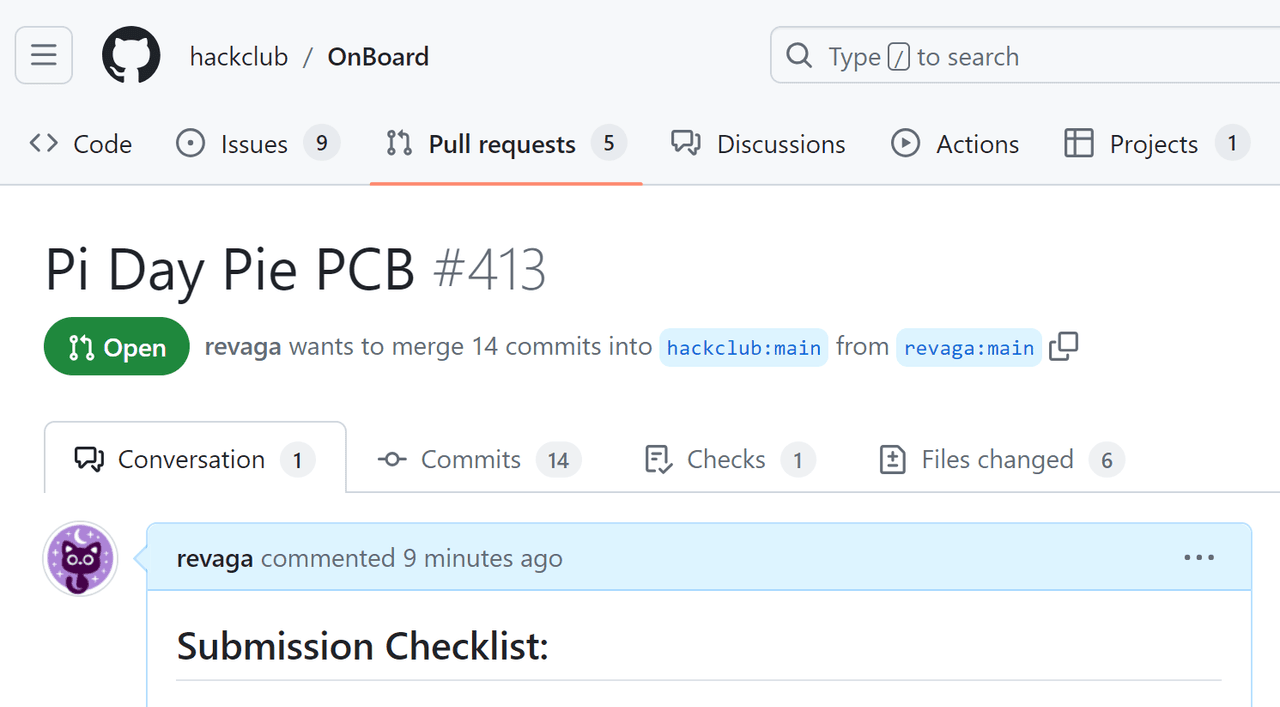Screen dimensions: 1280x707
Task: Click the hackclub:main base branch link
Action: (x=743, y=348)
